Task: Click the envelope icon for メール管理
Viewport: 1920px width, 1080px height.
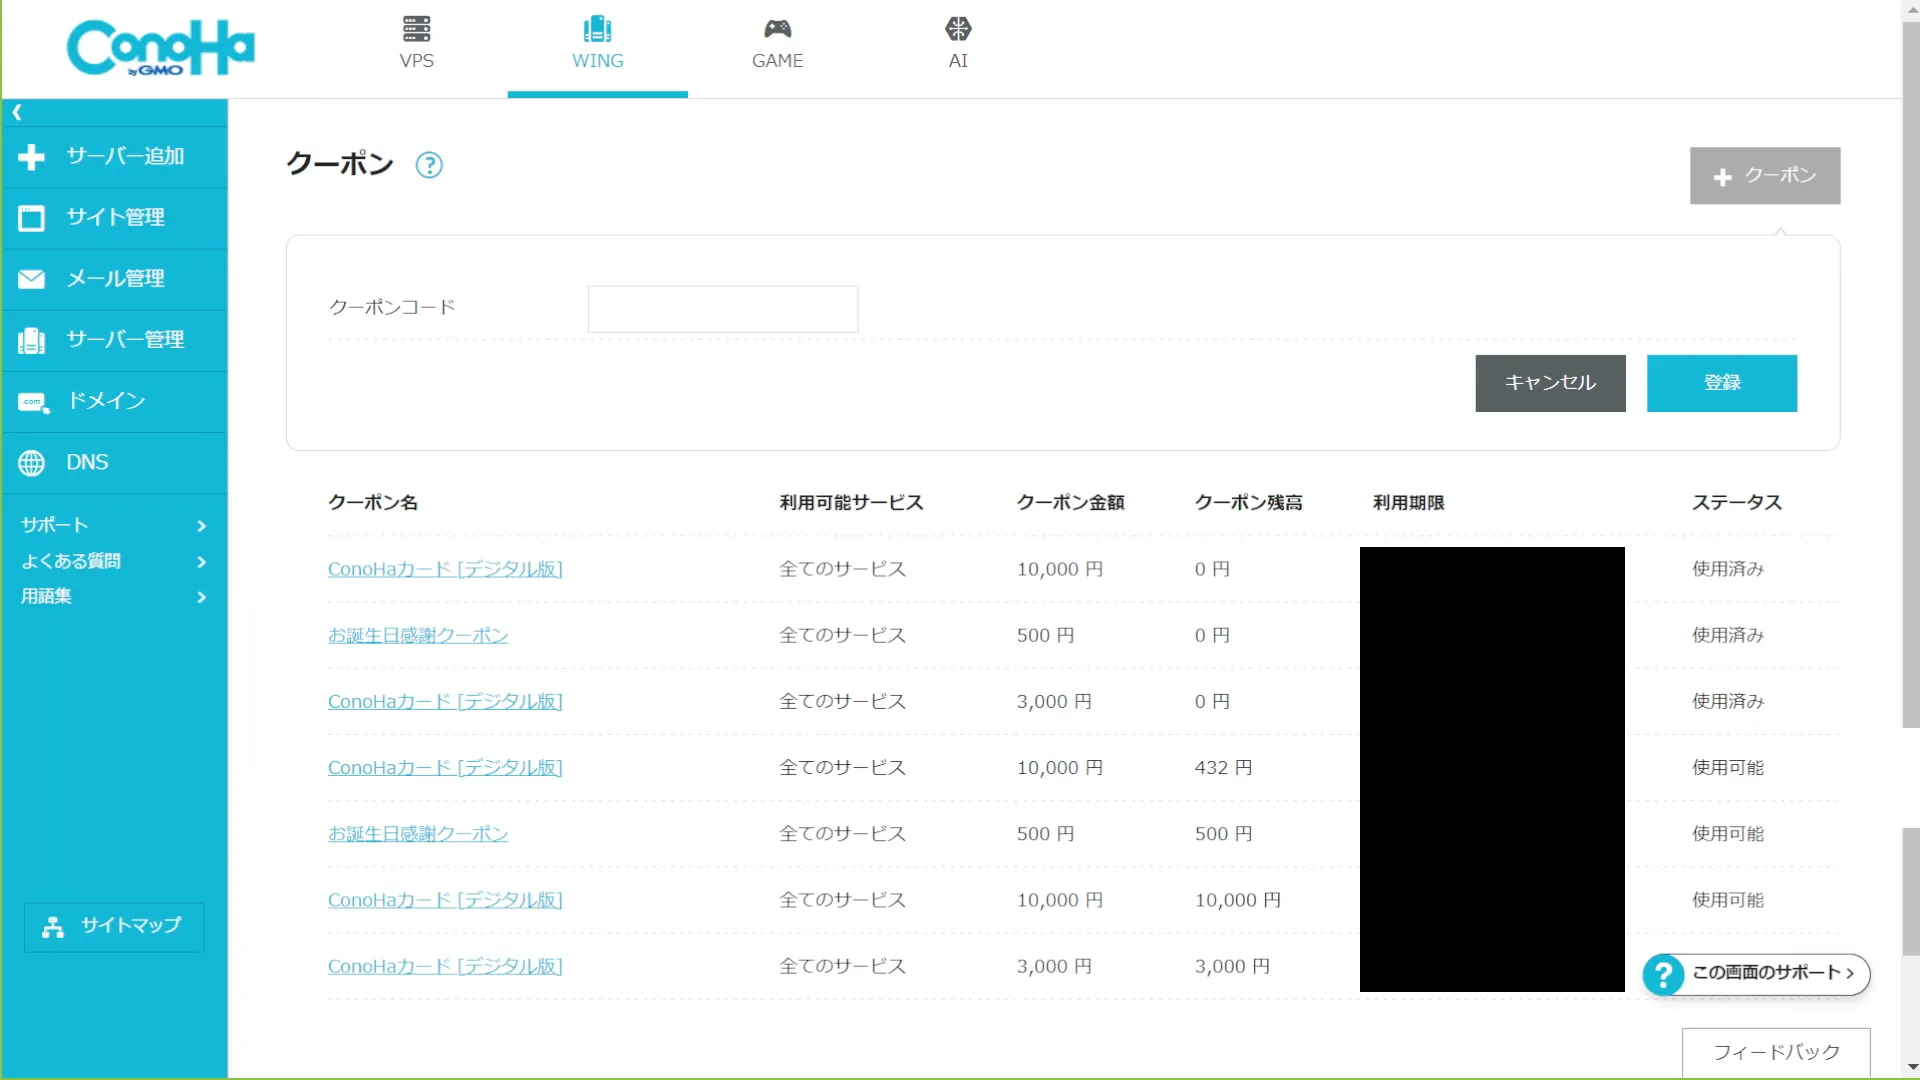Action: tap(32, 279)
